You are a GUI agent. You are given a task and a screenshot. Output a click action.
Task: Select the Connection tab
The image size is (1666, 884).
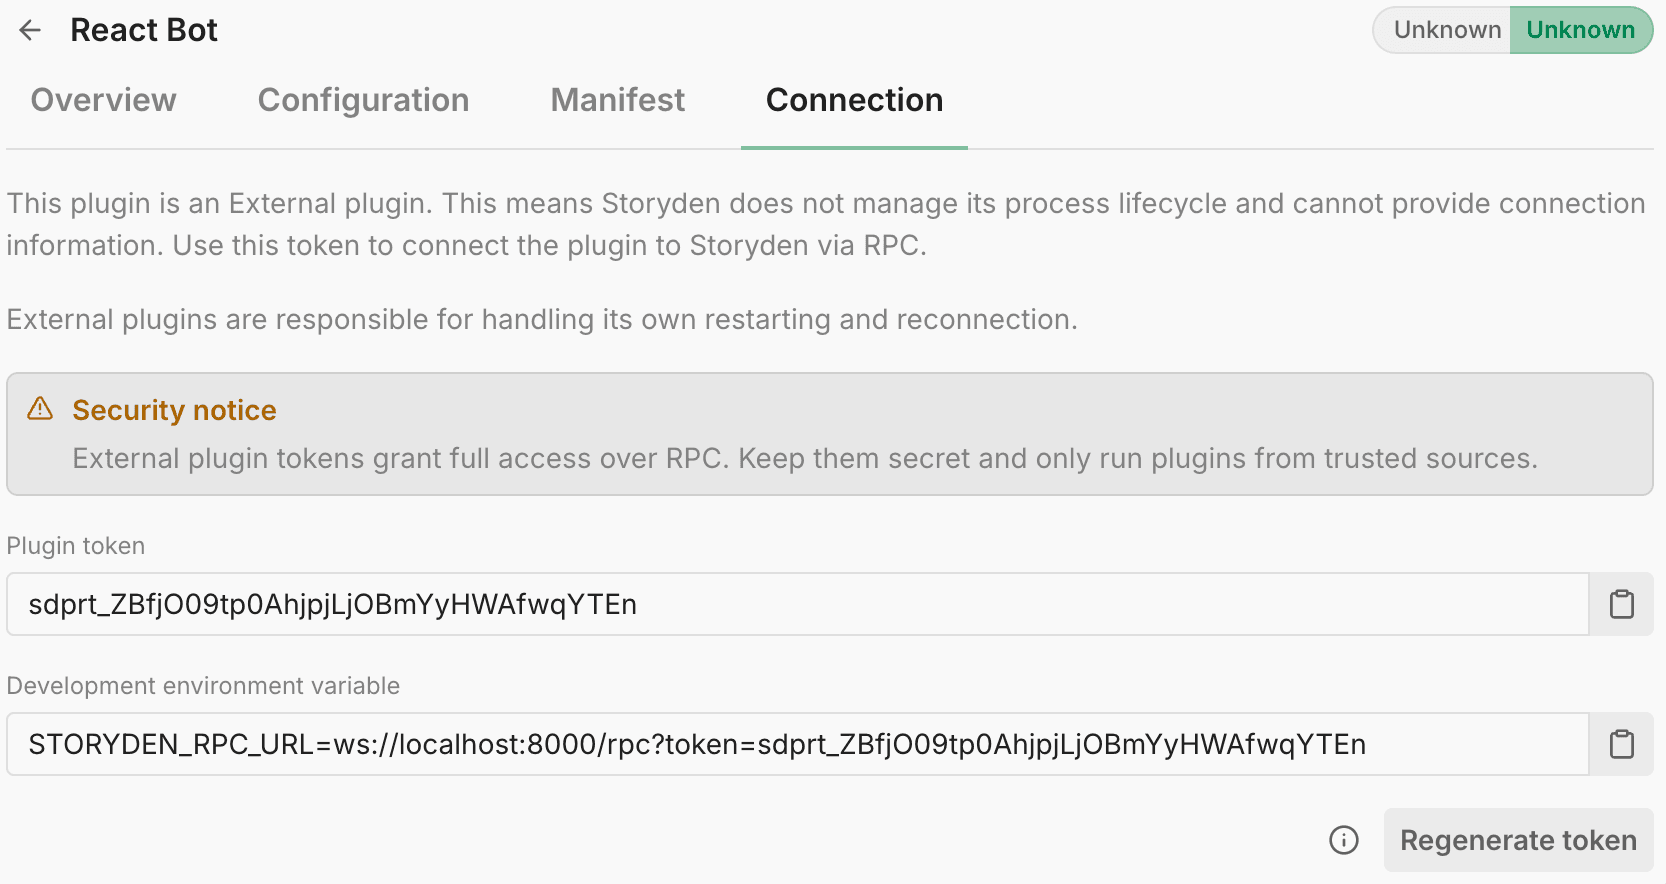point(854,100)
